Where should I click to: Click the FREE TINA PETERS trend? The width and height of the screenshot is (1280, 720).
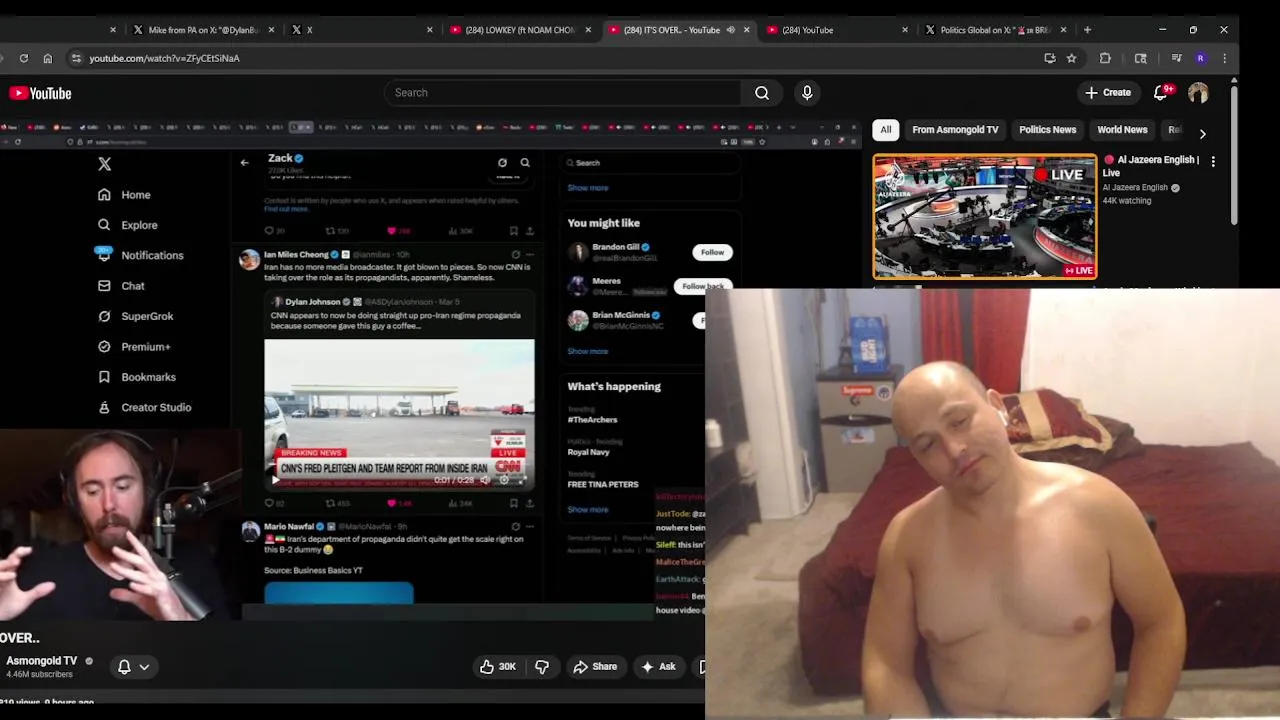click(602, 484)
